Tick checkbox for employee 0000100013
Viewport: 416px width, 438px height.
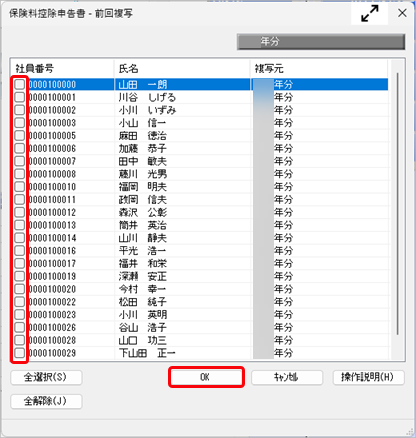click(20, 225)
